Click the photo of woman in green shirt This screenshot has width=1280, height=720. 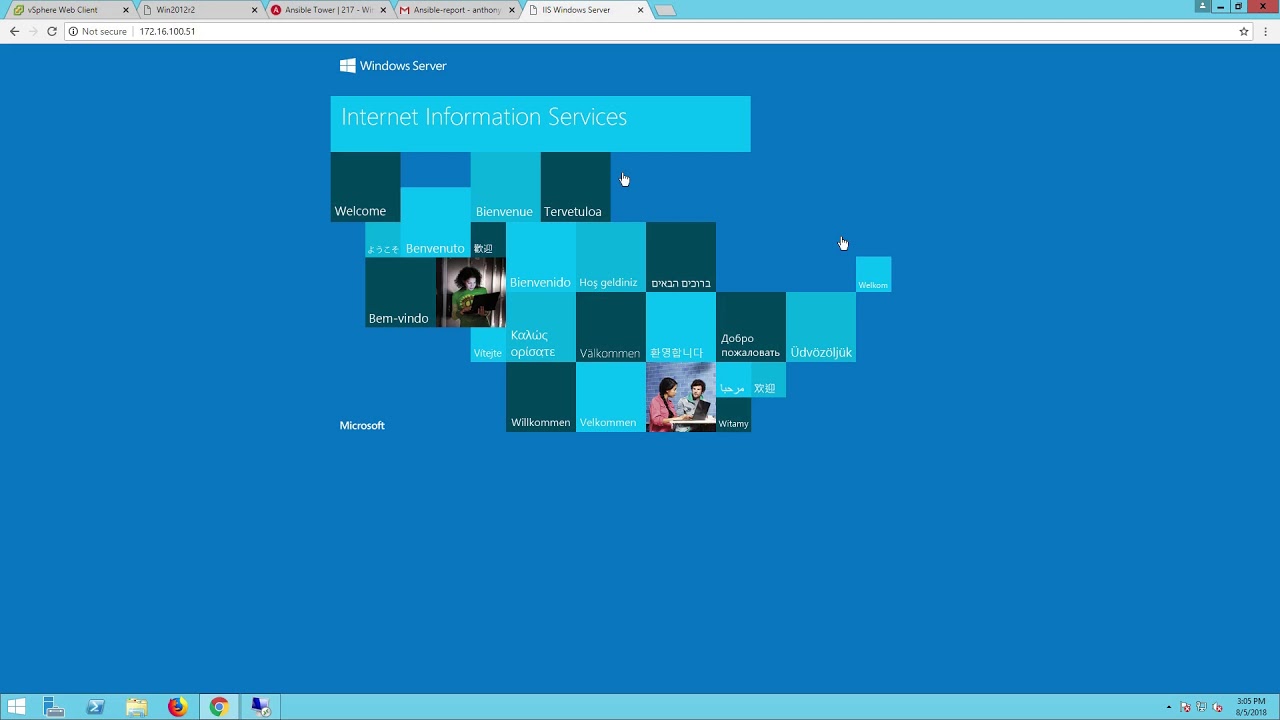[470, 292]
